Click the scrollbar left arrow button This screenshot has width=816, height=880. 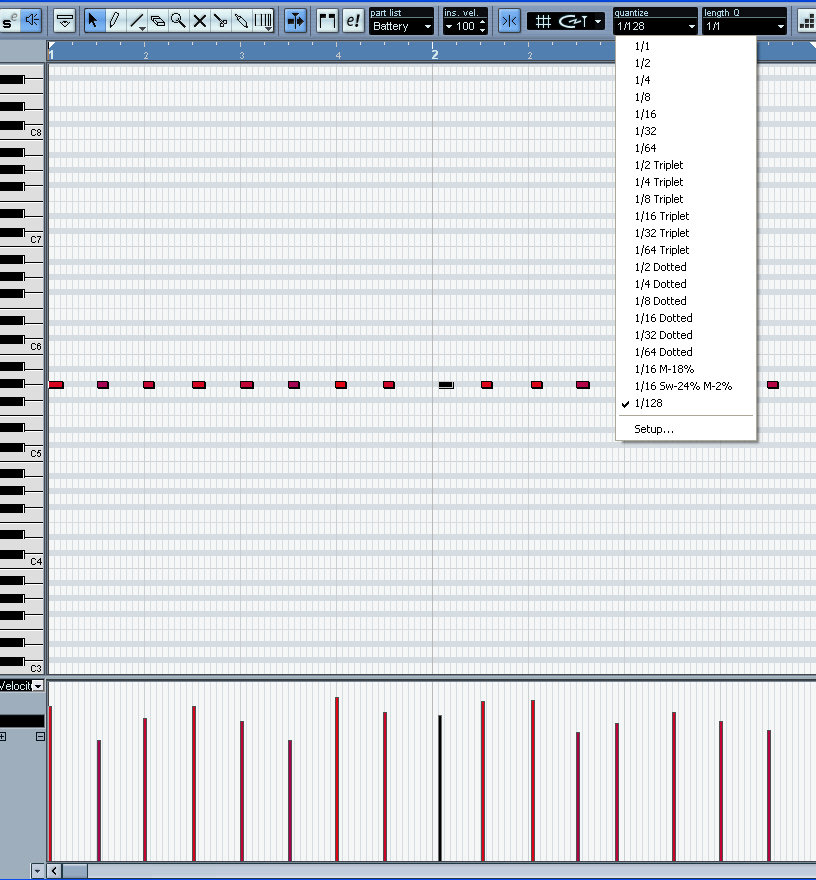(54, 871)
